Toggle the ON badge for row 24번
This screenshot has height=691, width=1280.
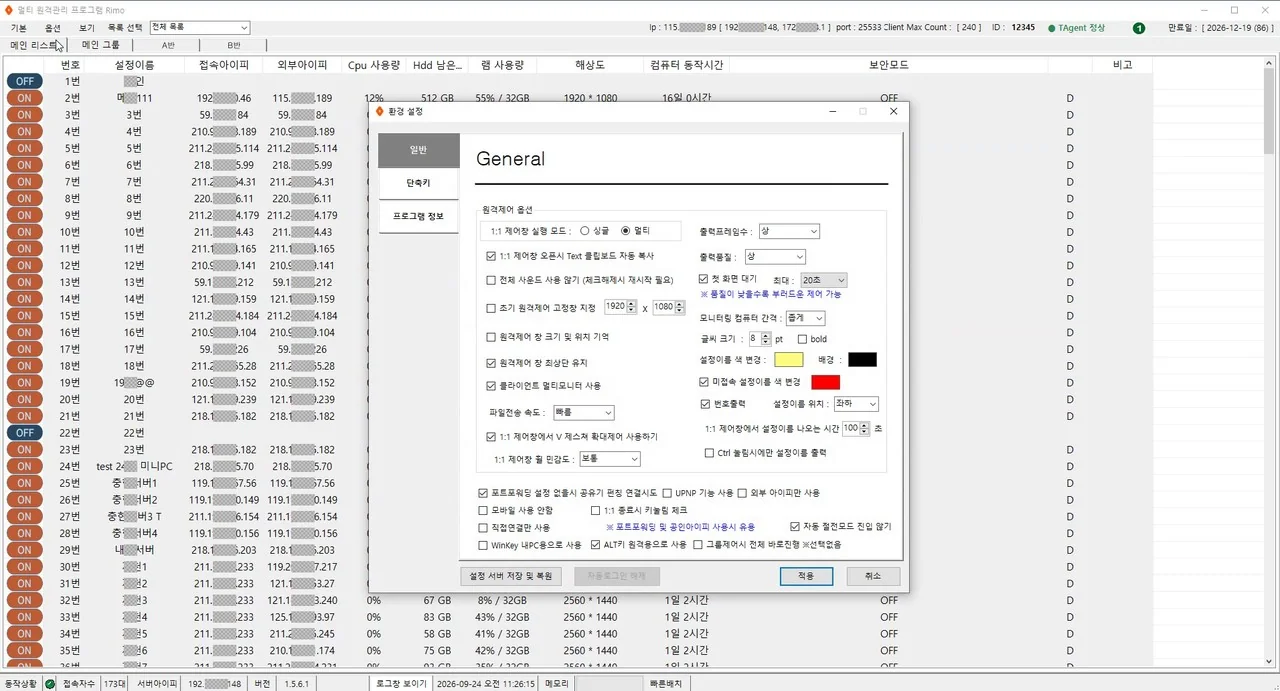tap(24, 466)
